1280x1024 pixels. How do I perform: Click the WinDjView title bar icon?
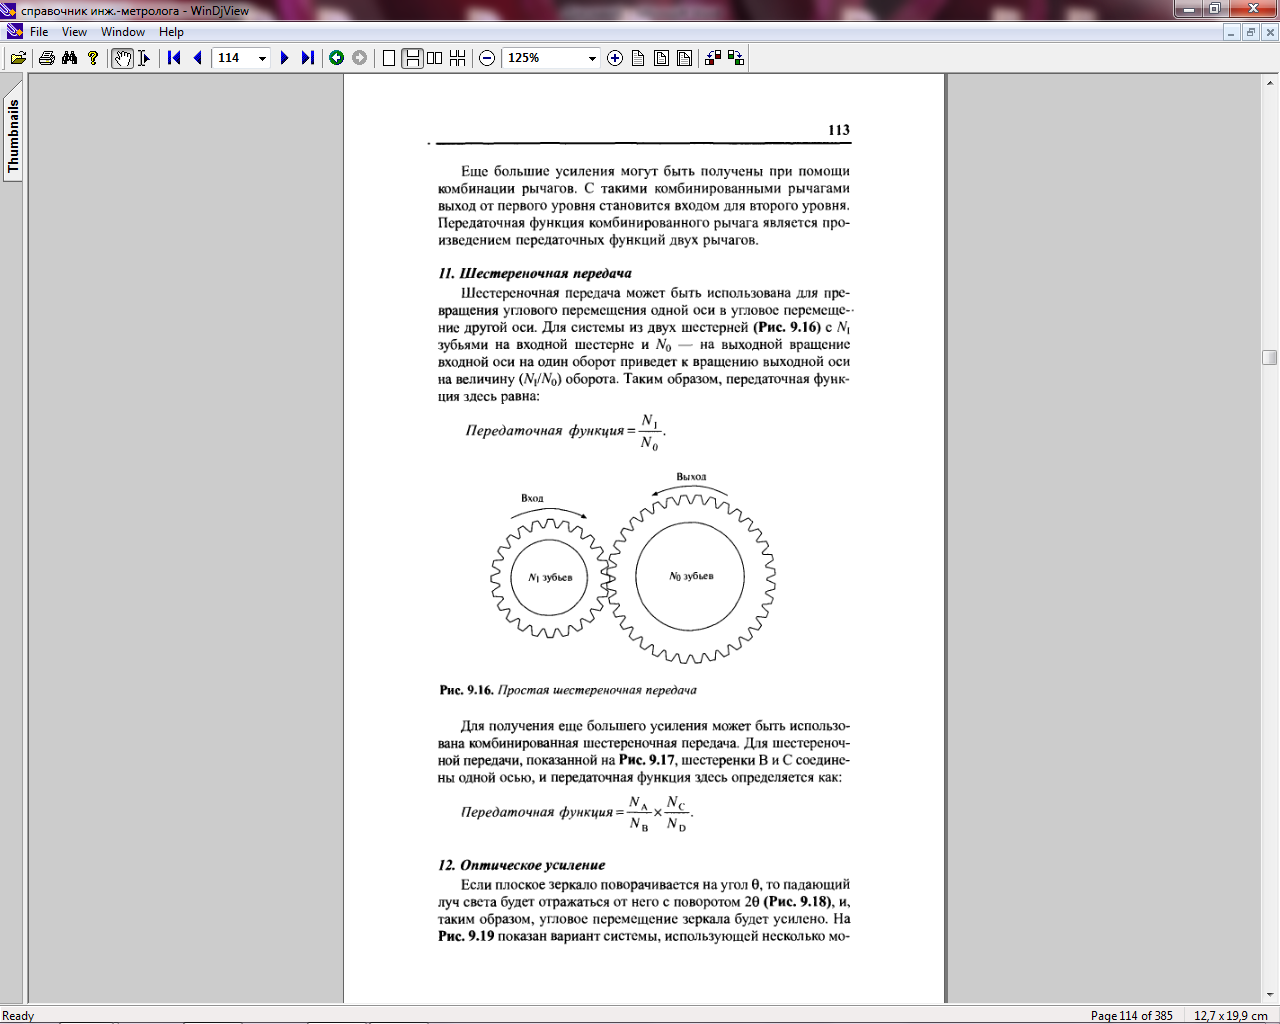[x=9, y=10]
